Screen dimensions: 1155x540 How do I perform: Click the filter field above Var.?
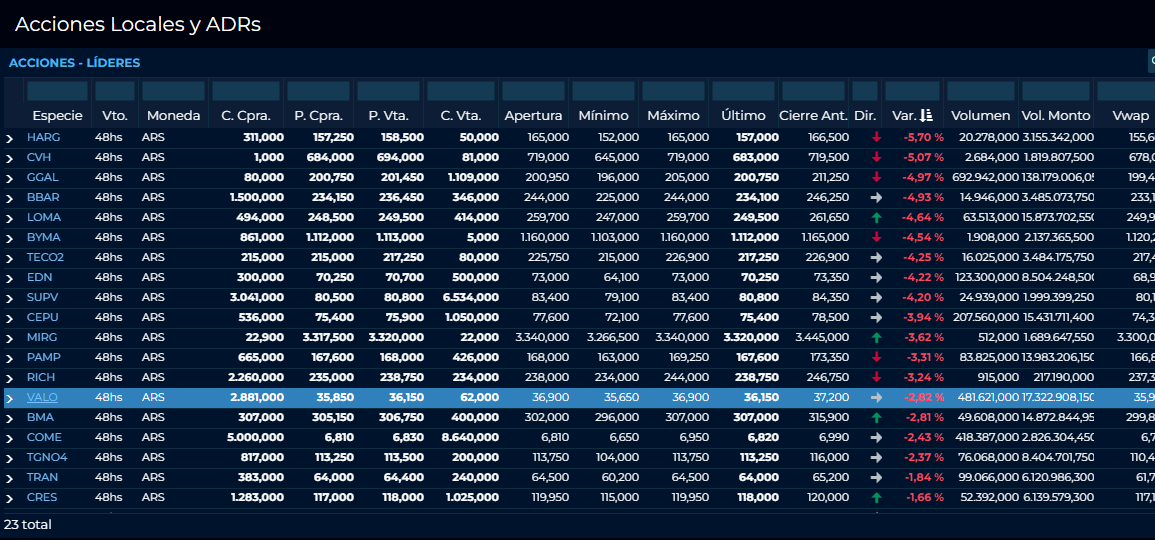[912, 91]
